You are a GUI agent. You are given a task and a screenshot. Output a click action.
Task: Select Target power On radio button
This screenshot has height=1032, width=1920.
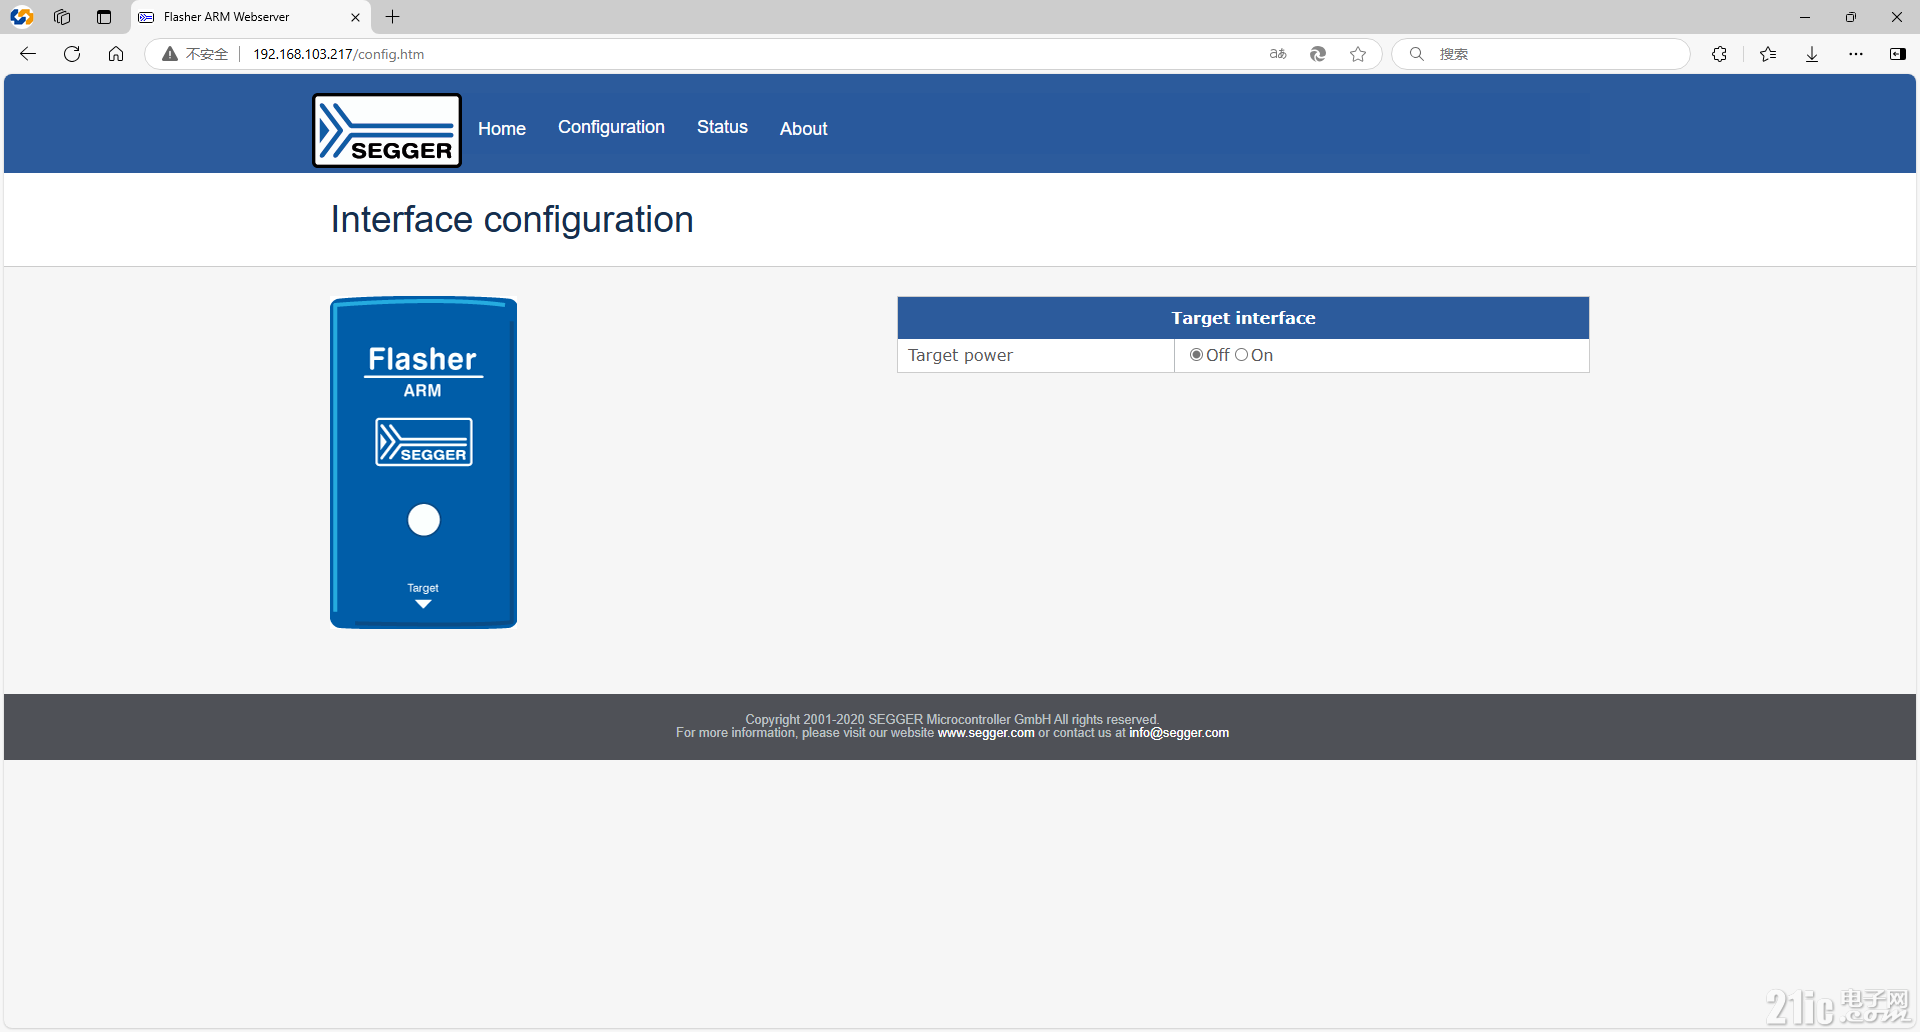(1242, 355)
